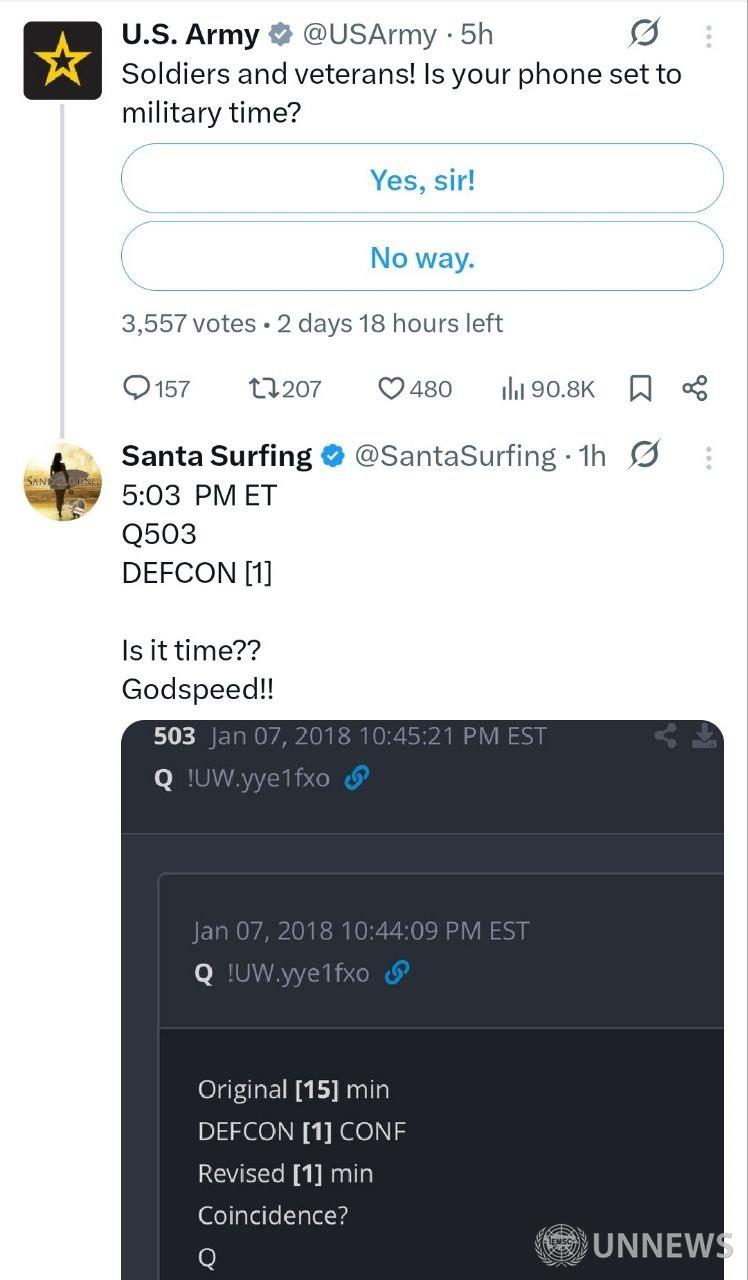Open more options menu on Santa Surfing tweet
Screen dimensions: 748x1280
708,457
